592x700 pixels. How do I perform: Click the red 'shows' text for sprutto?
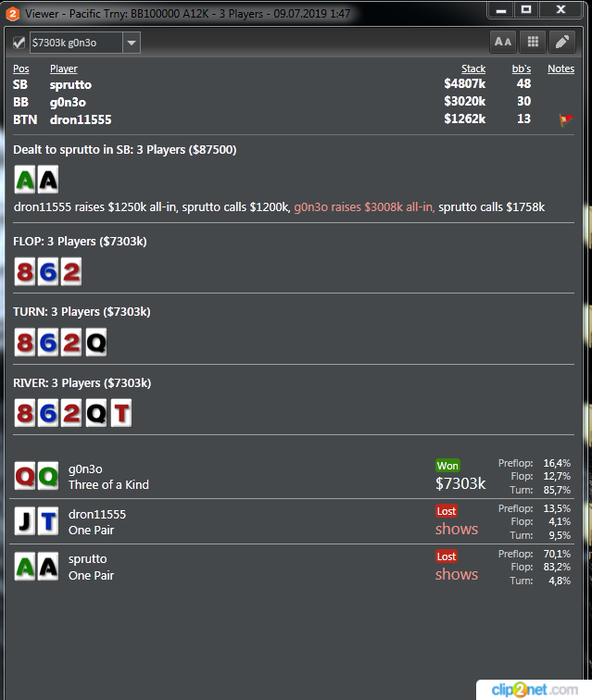[x=456, y=574]
